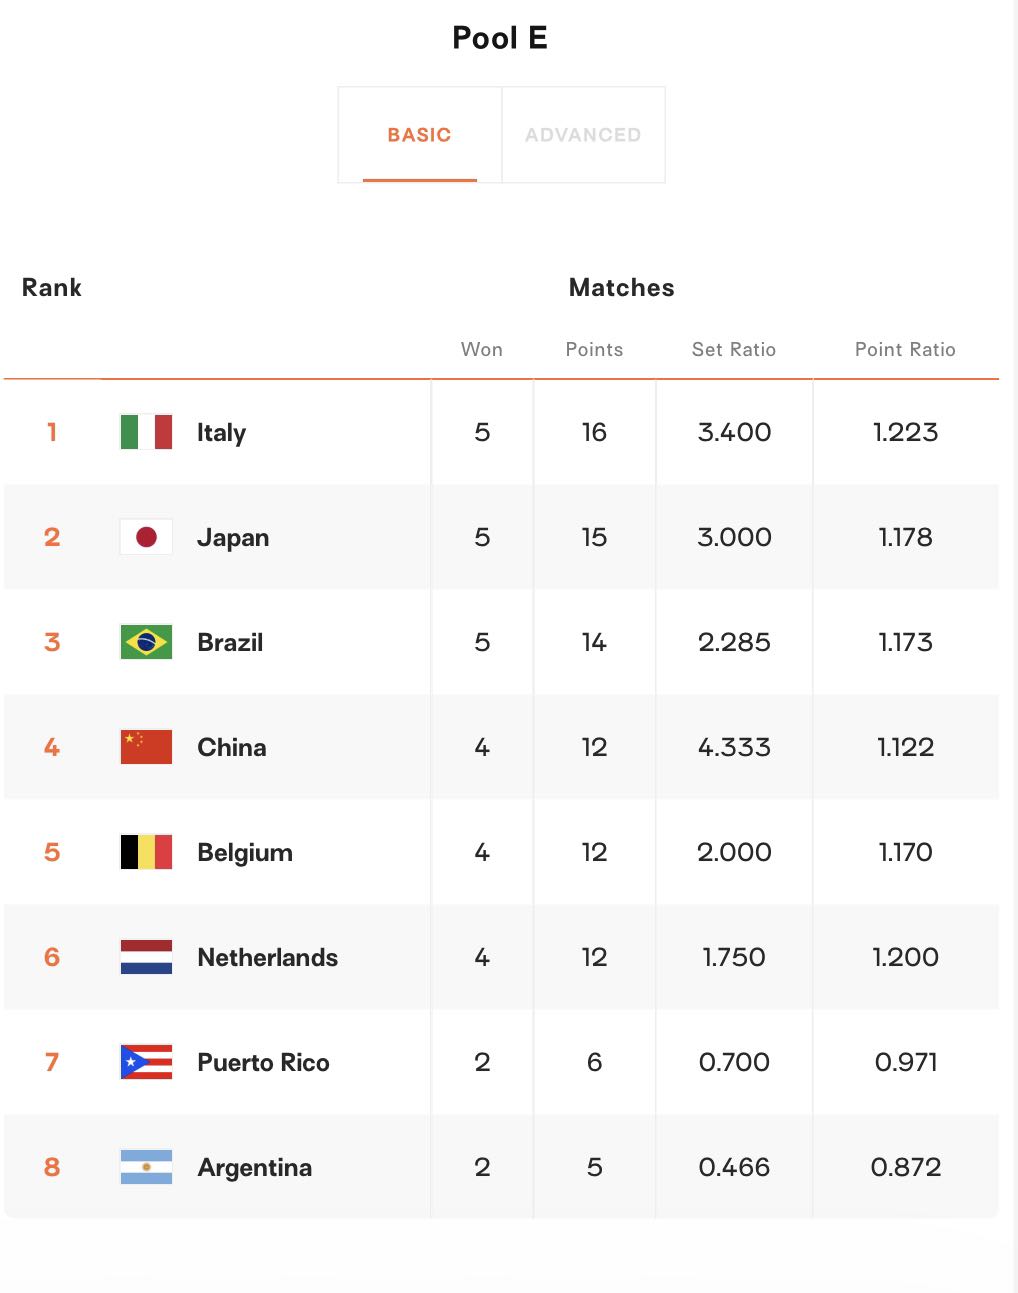Click the Puerto Rico team name
Viewport: 1018px width, 1293px height.
pyautogui.click(x=263, y=1063)
